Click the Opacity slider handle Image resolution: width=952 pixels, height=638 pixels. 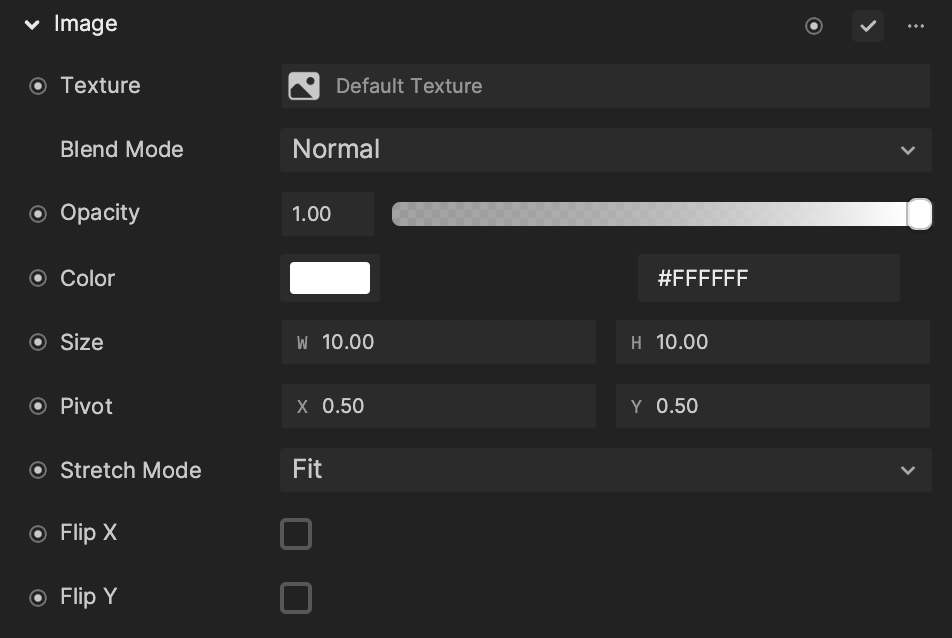point(919,214)
